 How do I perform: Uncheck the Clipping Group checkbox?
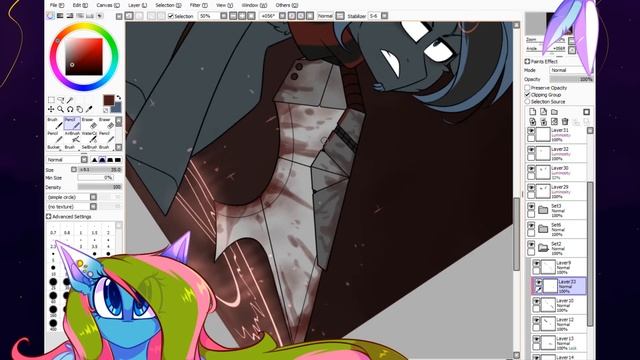527,94
